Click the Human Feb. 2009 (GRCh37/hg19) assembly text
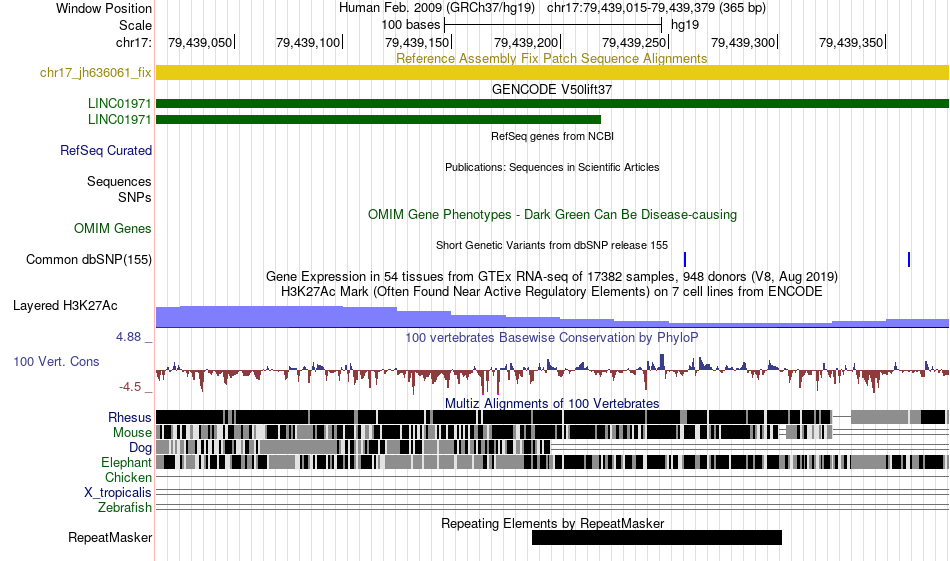Viewport: 950px width, 561px height. [437, 8]
